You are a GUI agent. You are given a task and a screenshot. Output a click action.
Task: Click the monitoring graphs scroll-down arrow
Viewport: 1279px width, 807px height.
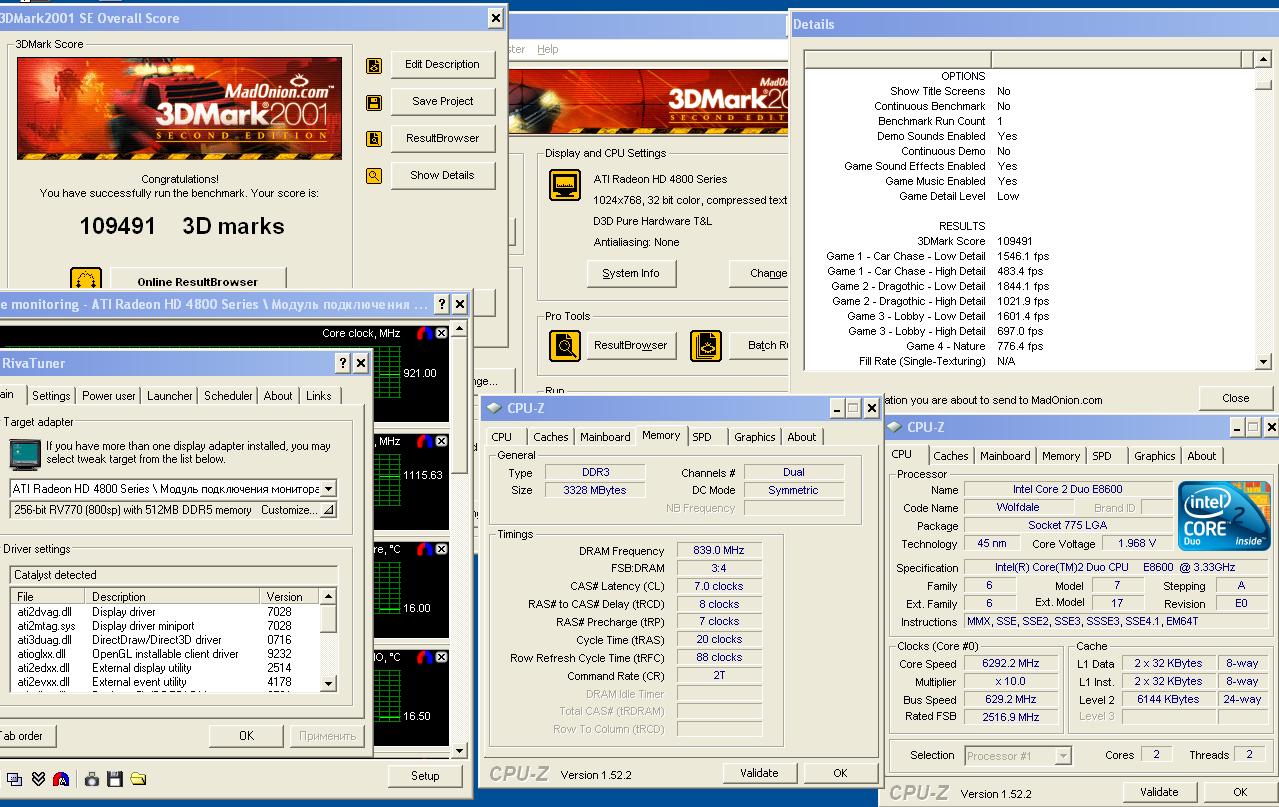[x=460, y=750]
